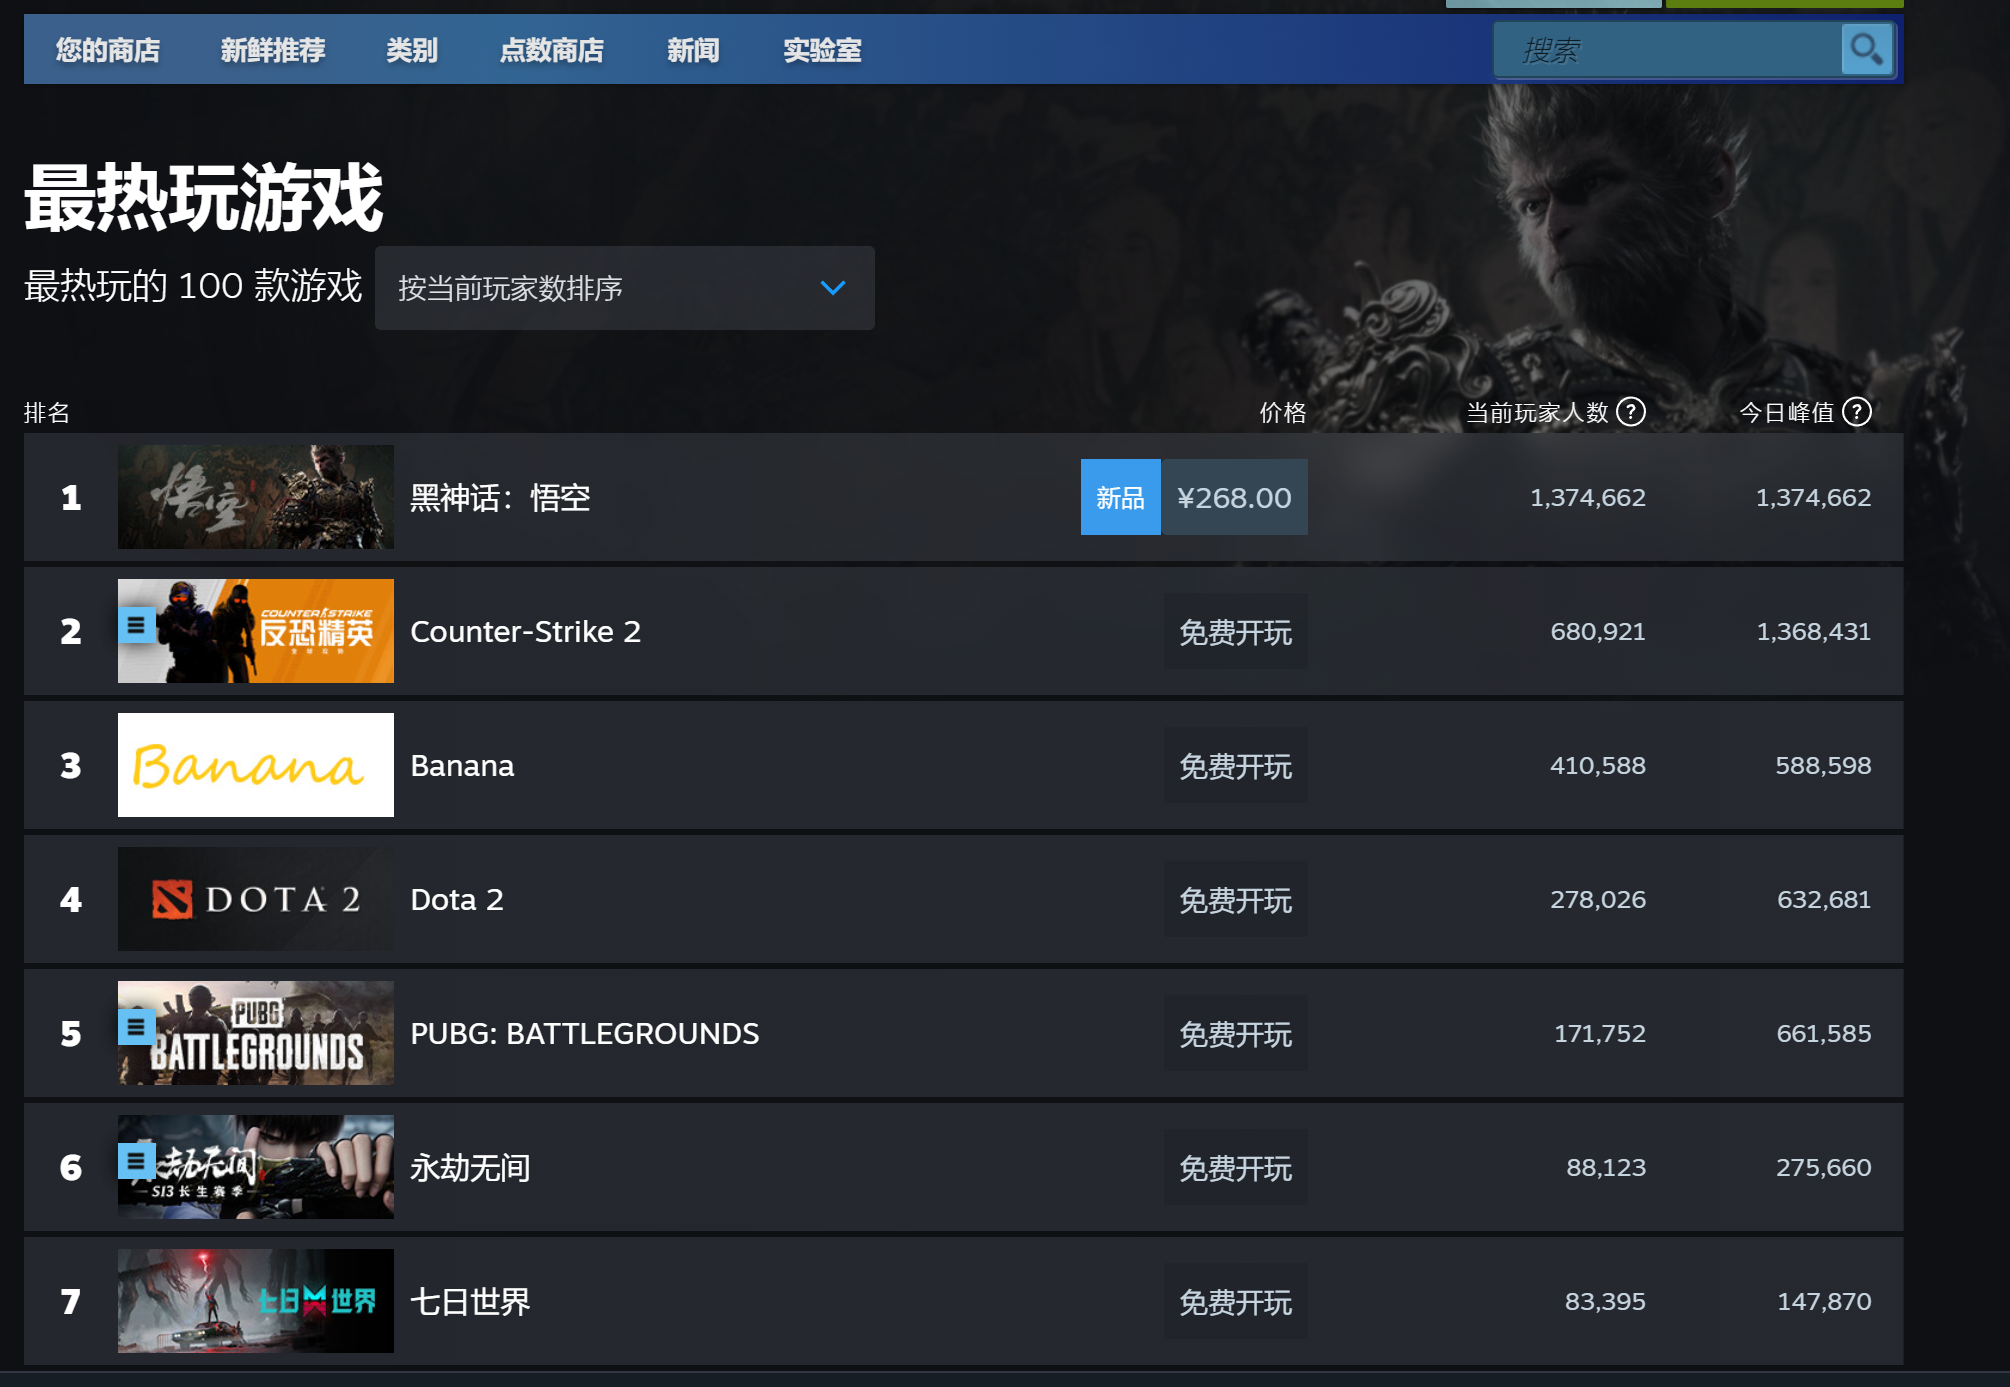Click 免费开玩 for 七日世界
The height and width of the screenshot is (1387, 2010).
[x=1235, y=1301]
